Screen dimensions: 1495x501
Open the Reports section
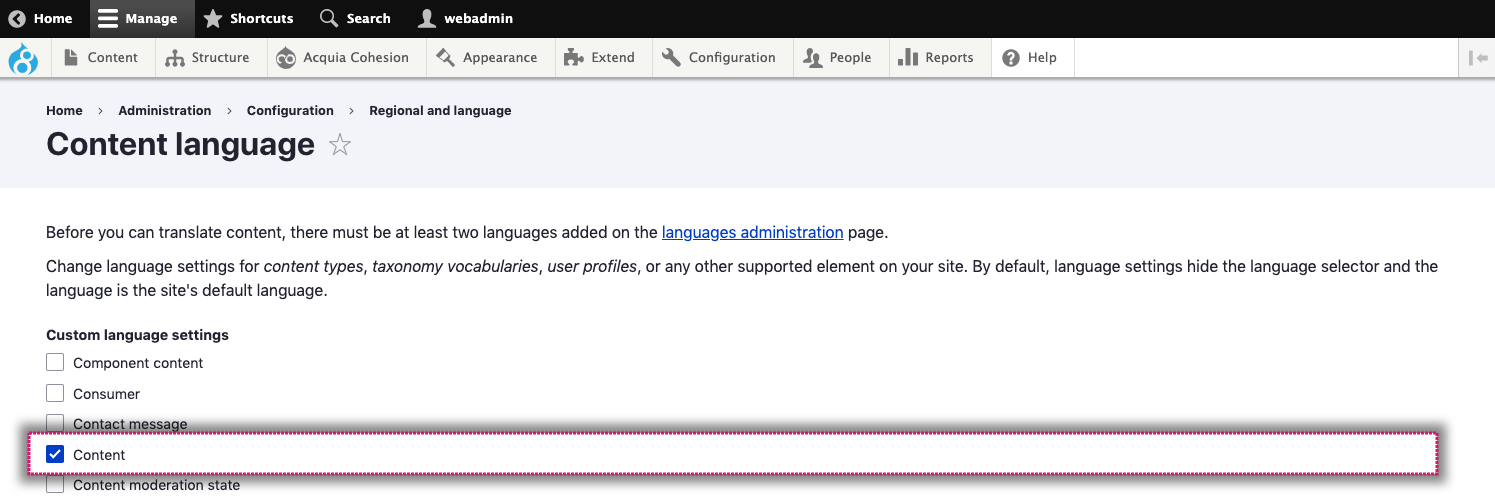click(936, 58)
